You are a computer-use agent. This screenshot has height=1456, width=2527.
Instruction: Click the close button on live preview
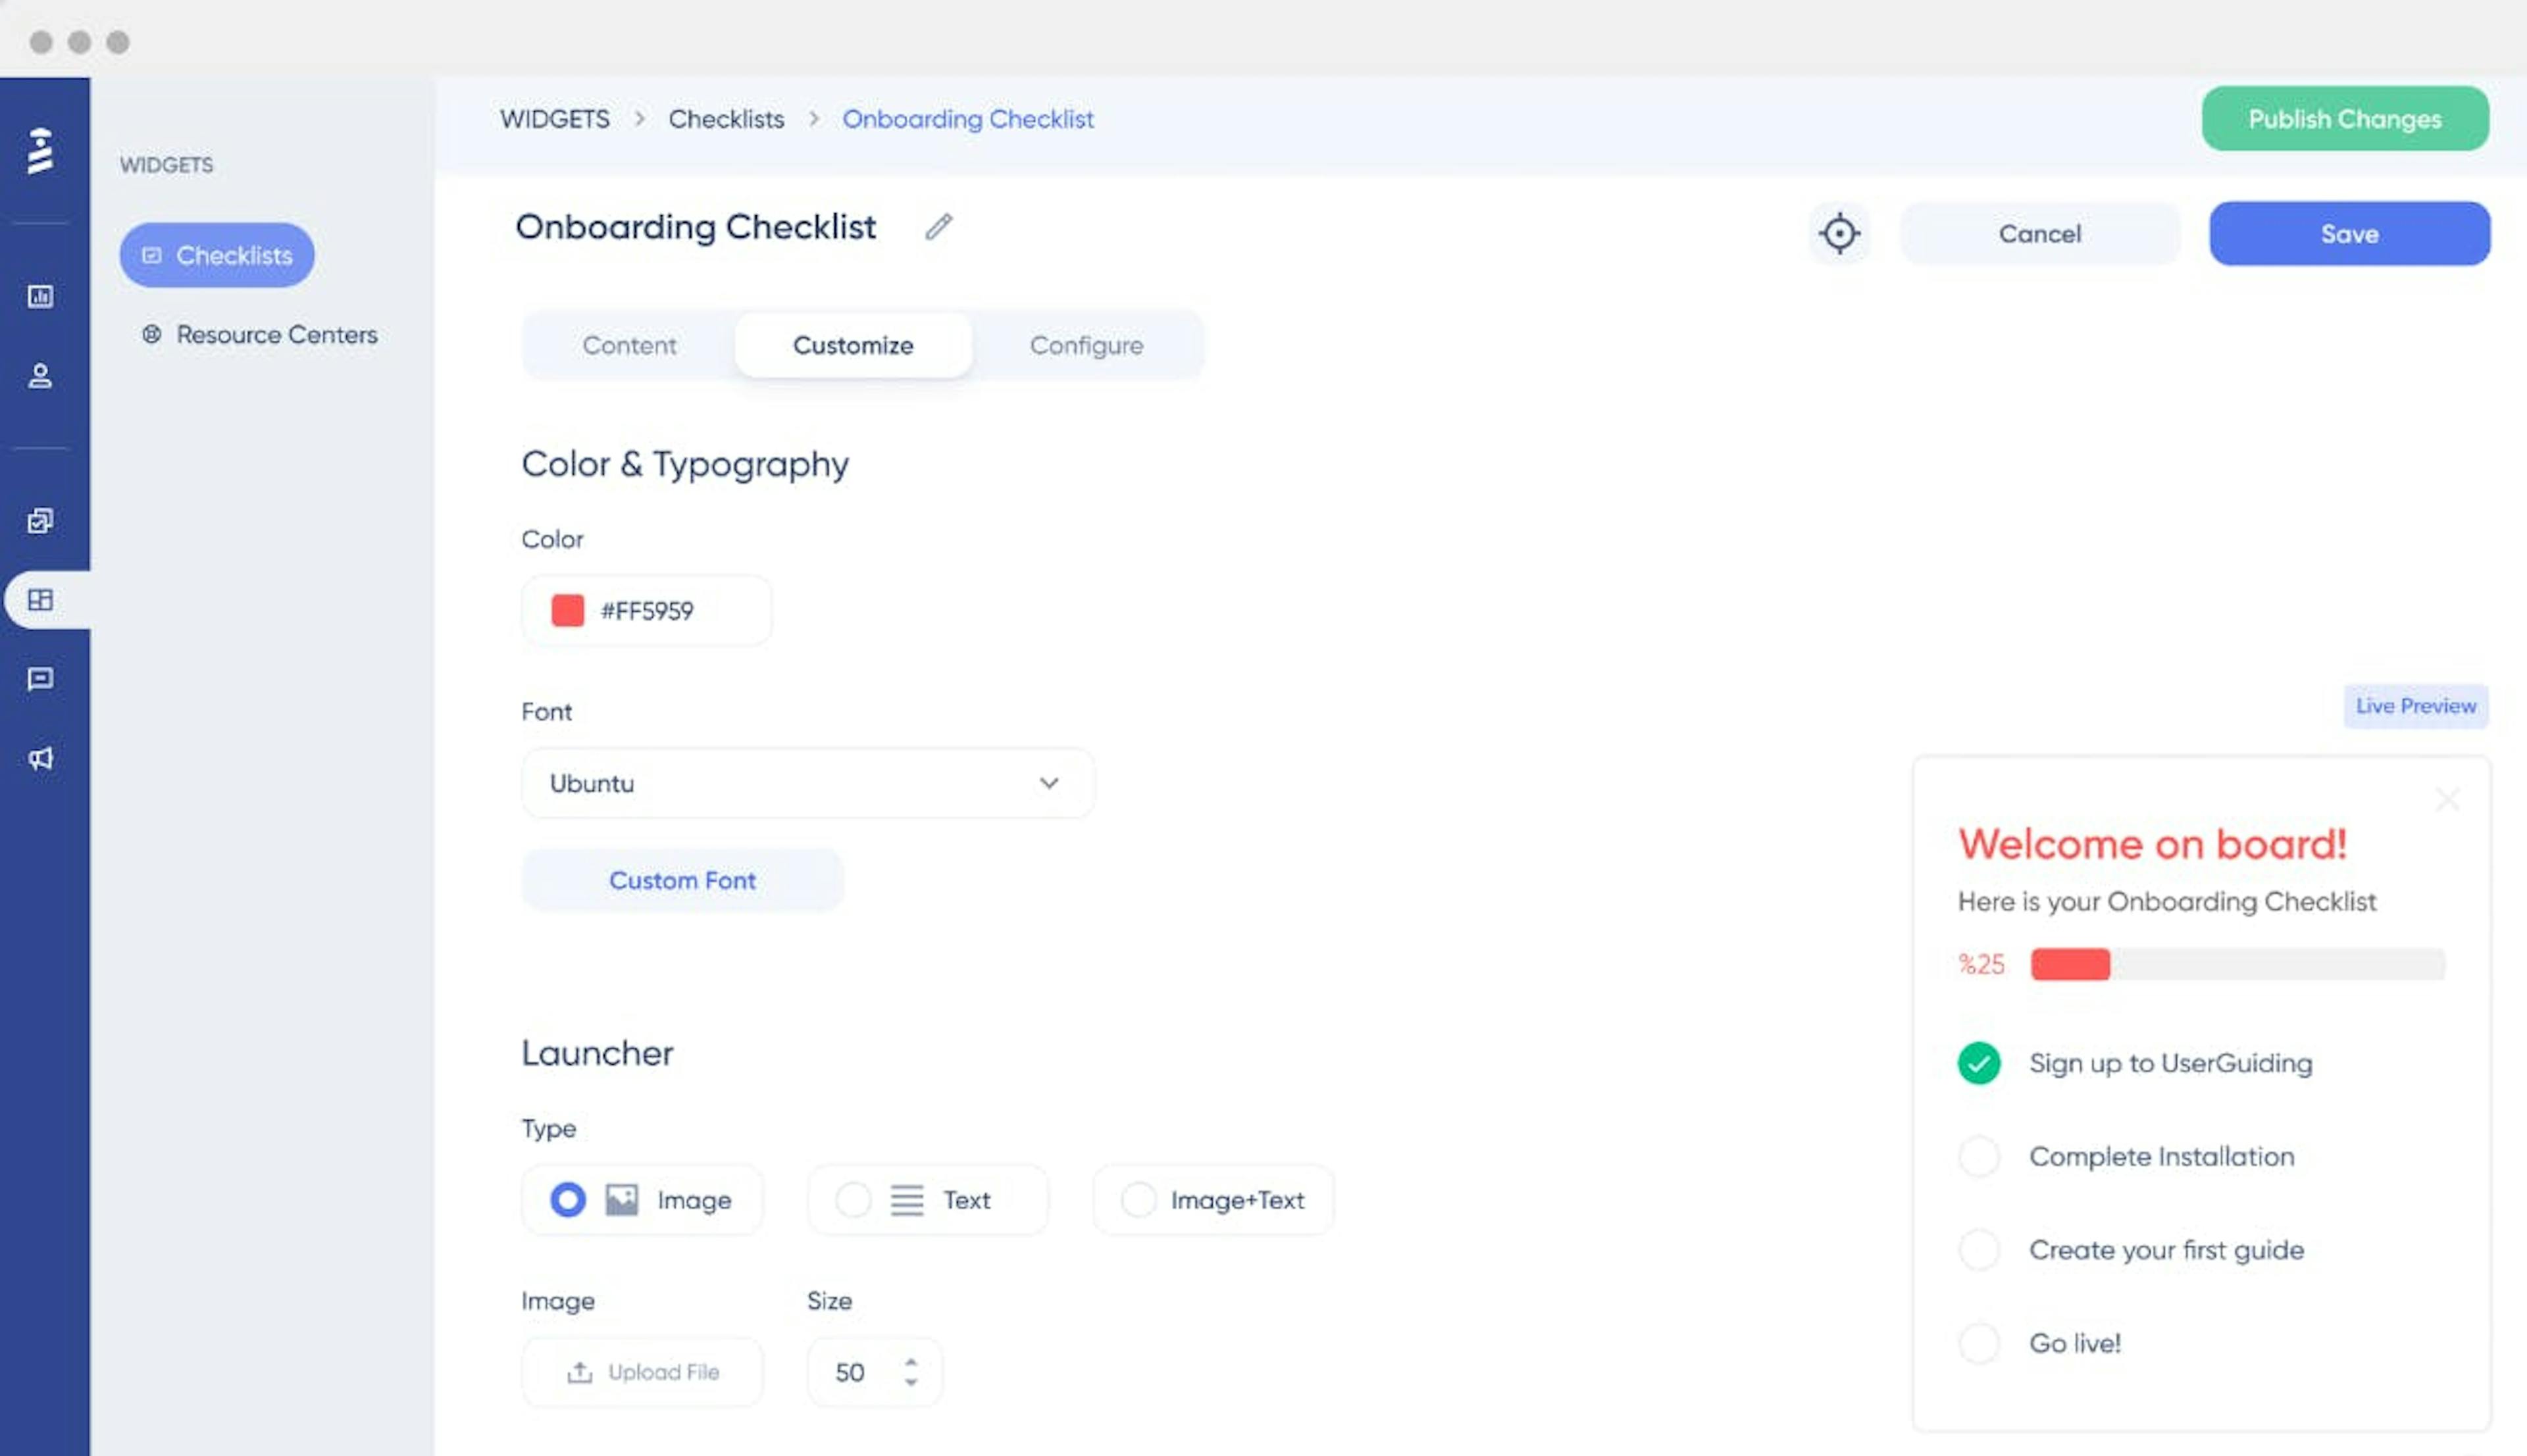coord(2447,800)
